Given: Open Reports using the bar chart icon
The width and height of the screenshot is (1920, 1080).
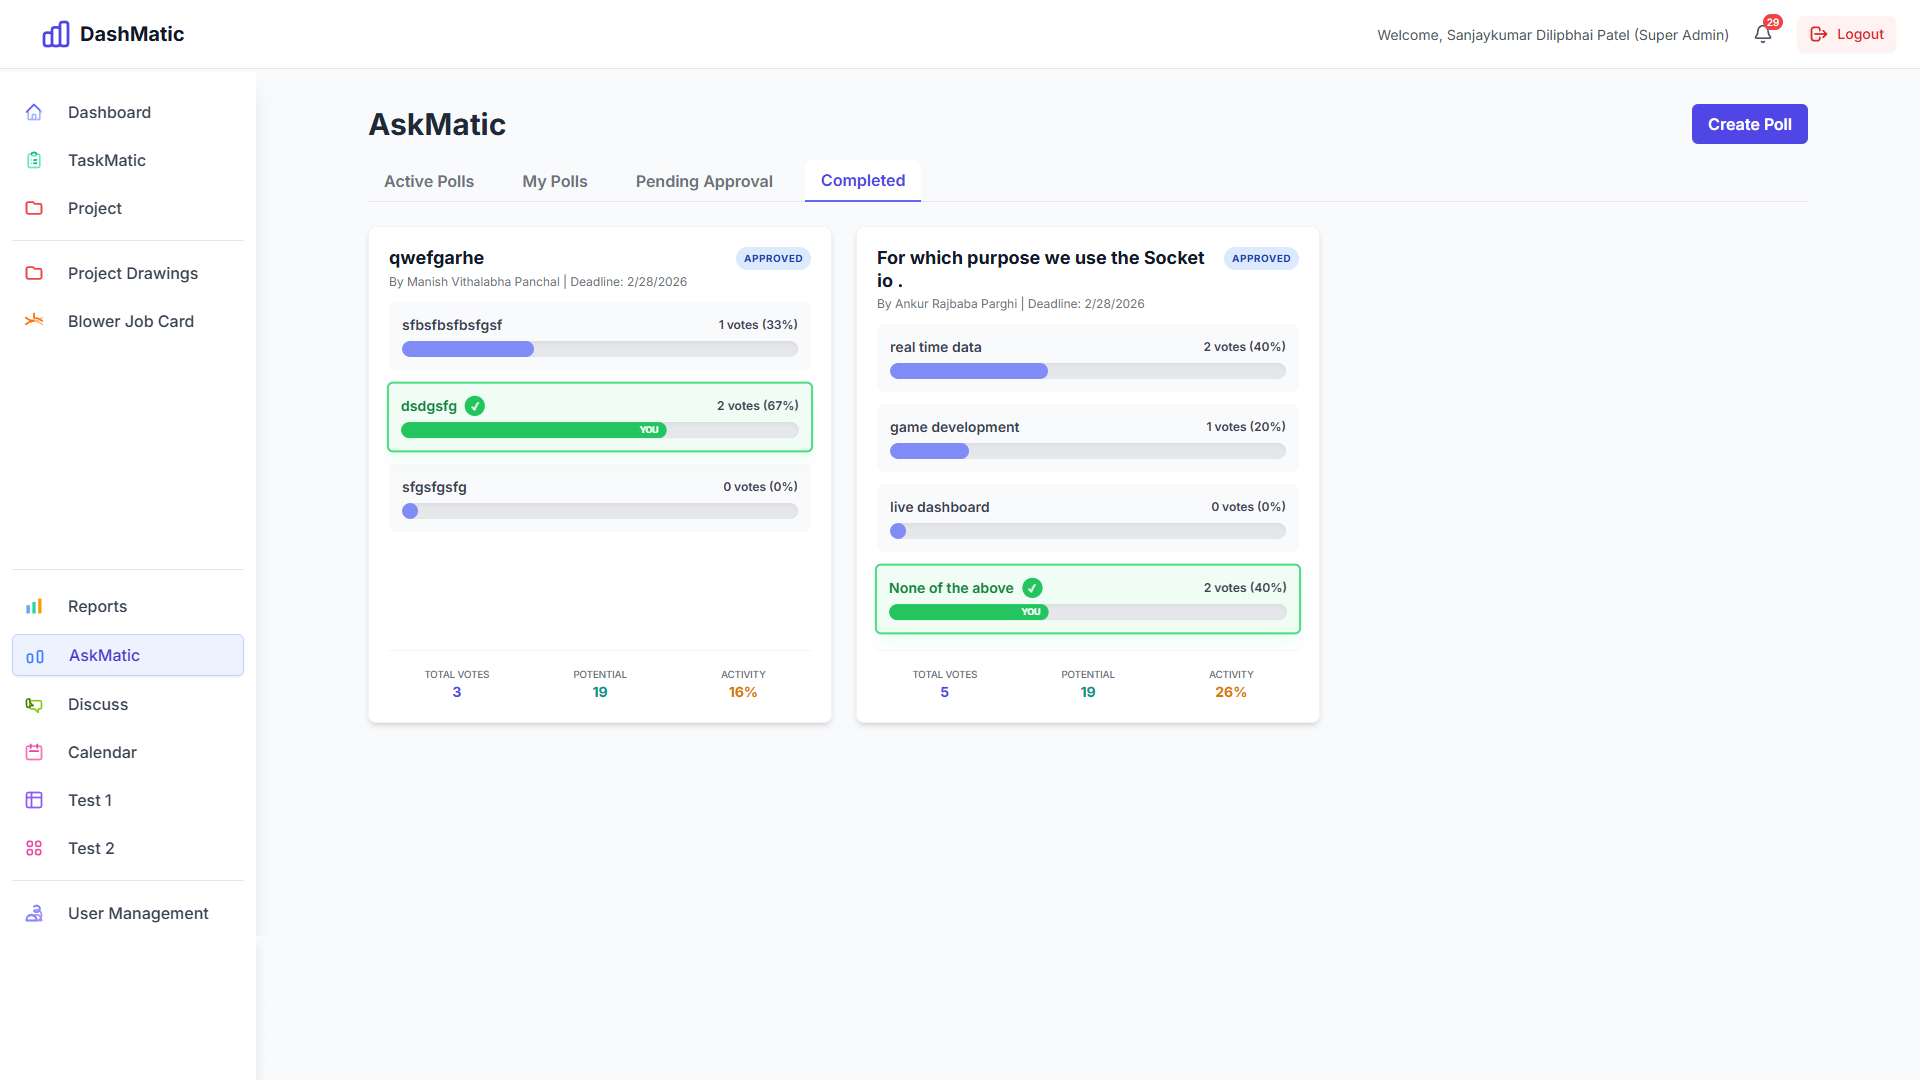Looking at the screenshot, I should click(34, 606).
